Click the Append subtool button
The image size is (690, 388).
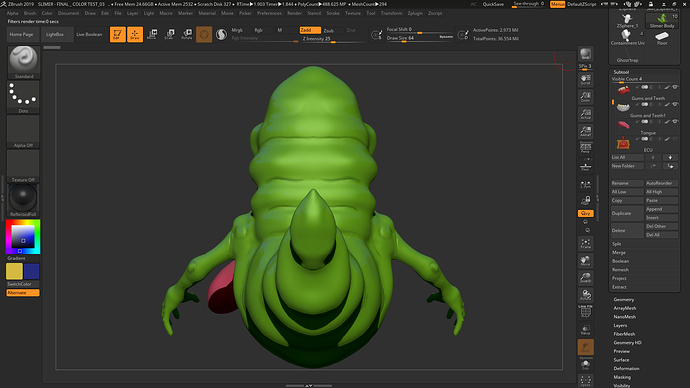pyautogui.click(x=661, y=209)
